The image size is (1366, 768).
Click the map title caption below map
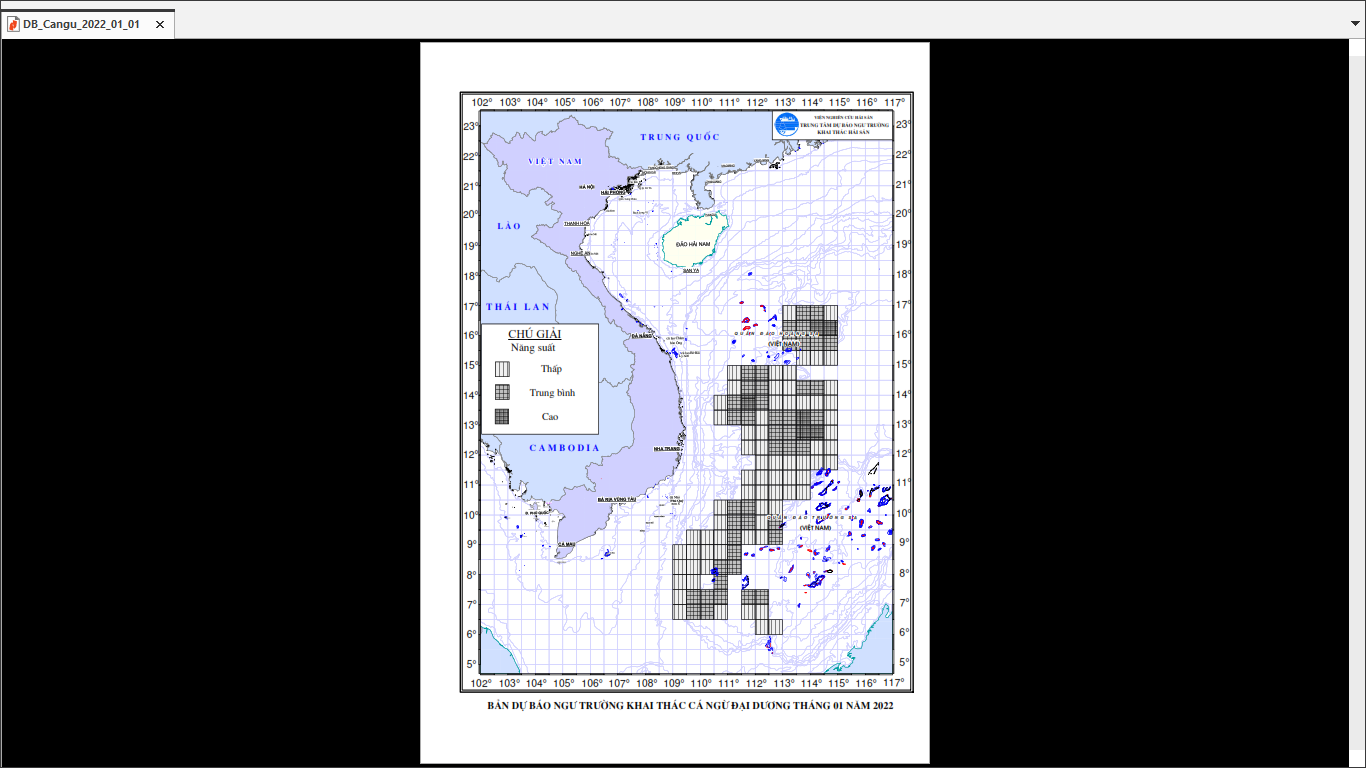coord(690,706)
